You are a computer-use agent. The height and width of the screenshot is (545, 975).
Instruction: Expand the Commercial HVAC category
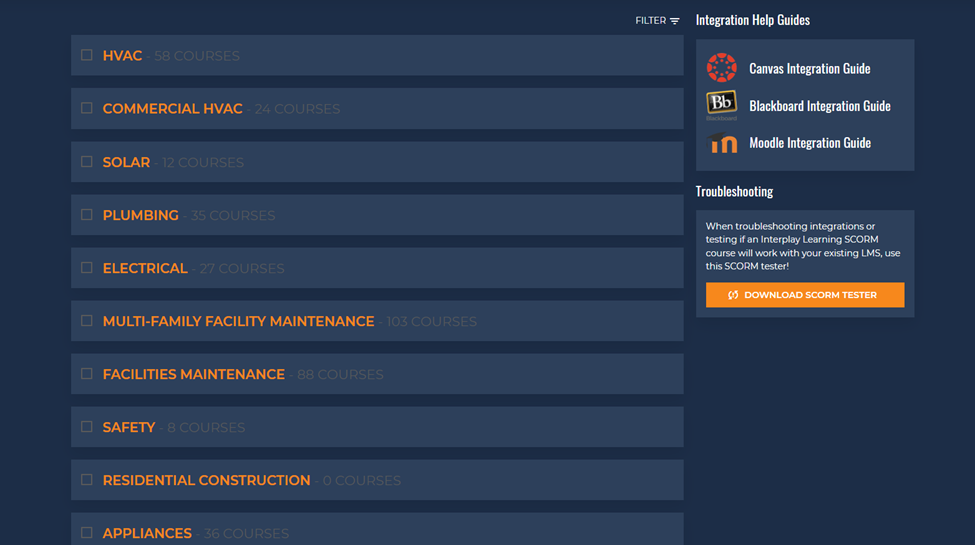pyautogui.click(x=377, y=108)
